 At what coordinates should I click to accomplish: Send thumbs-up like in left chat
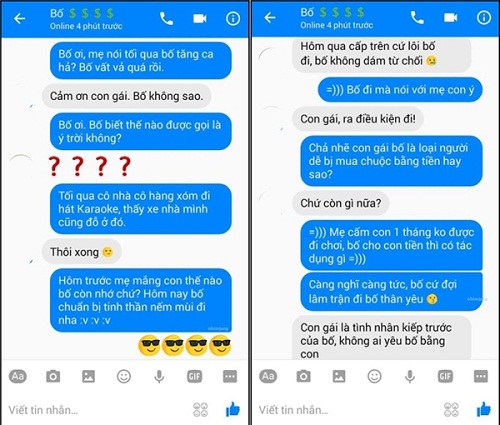coord(233,409)
